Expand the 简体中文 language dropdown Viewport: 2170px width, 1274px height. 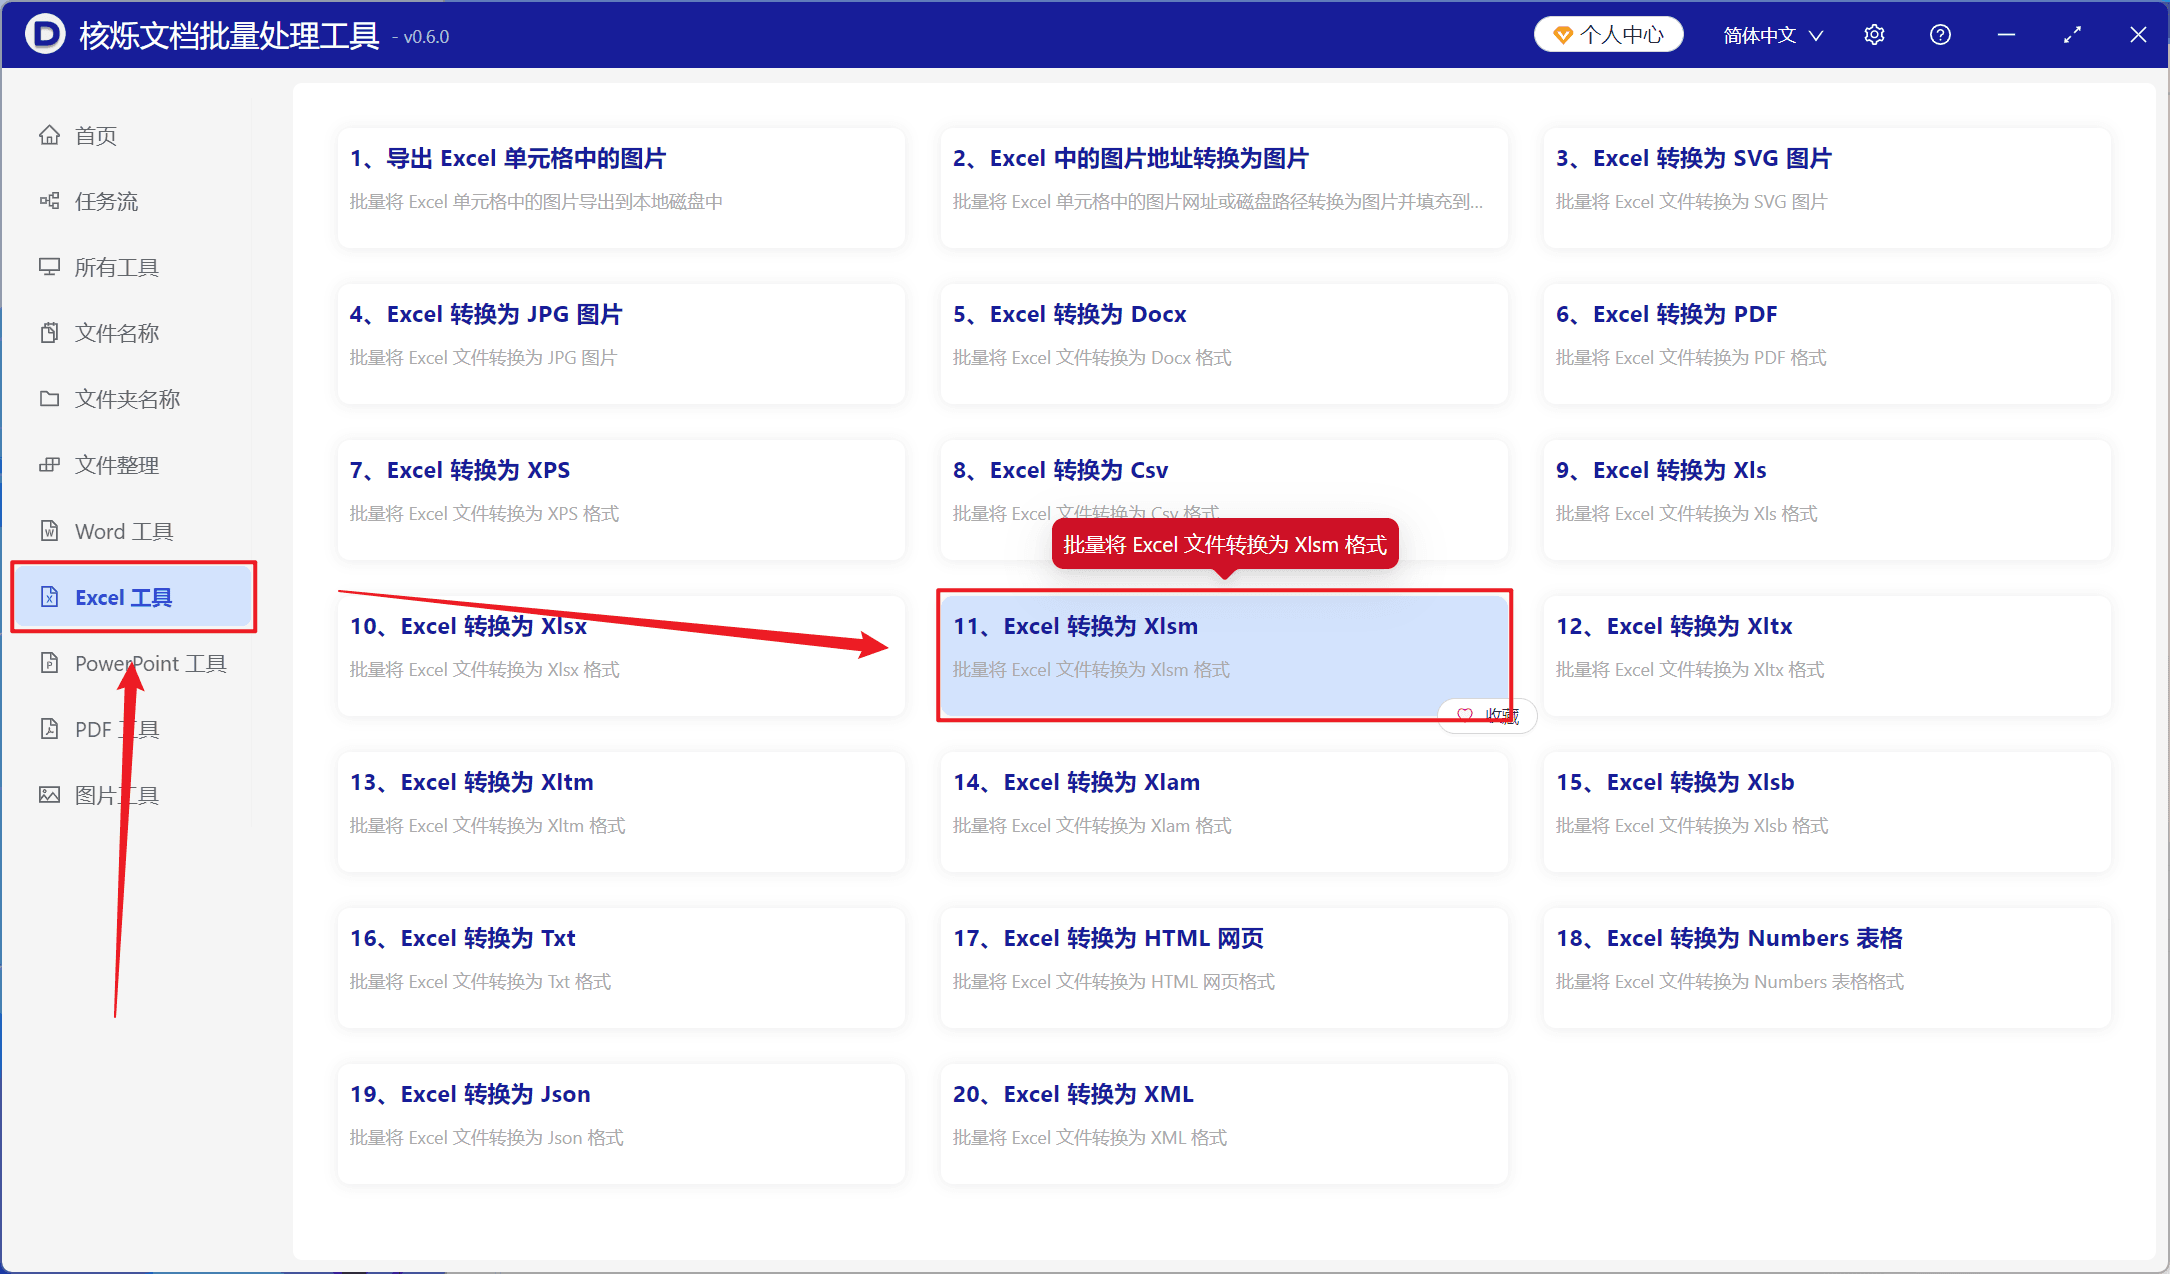click(1774, 35)
